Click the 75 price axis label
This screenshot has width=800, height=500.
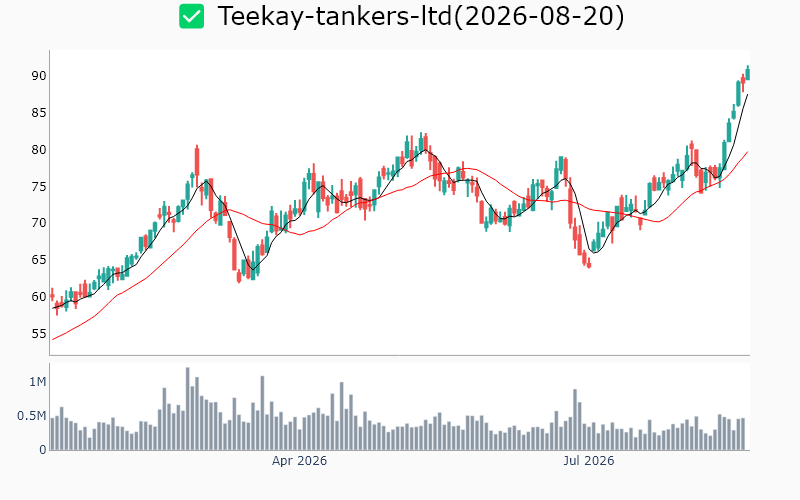[39, 187]
